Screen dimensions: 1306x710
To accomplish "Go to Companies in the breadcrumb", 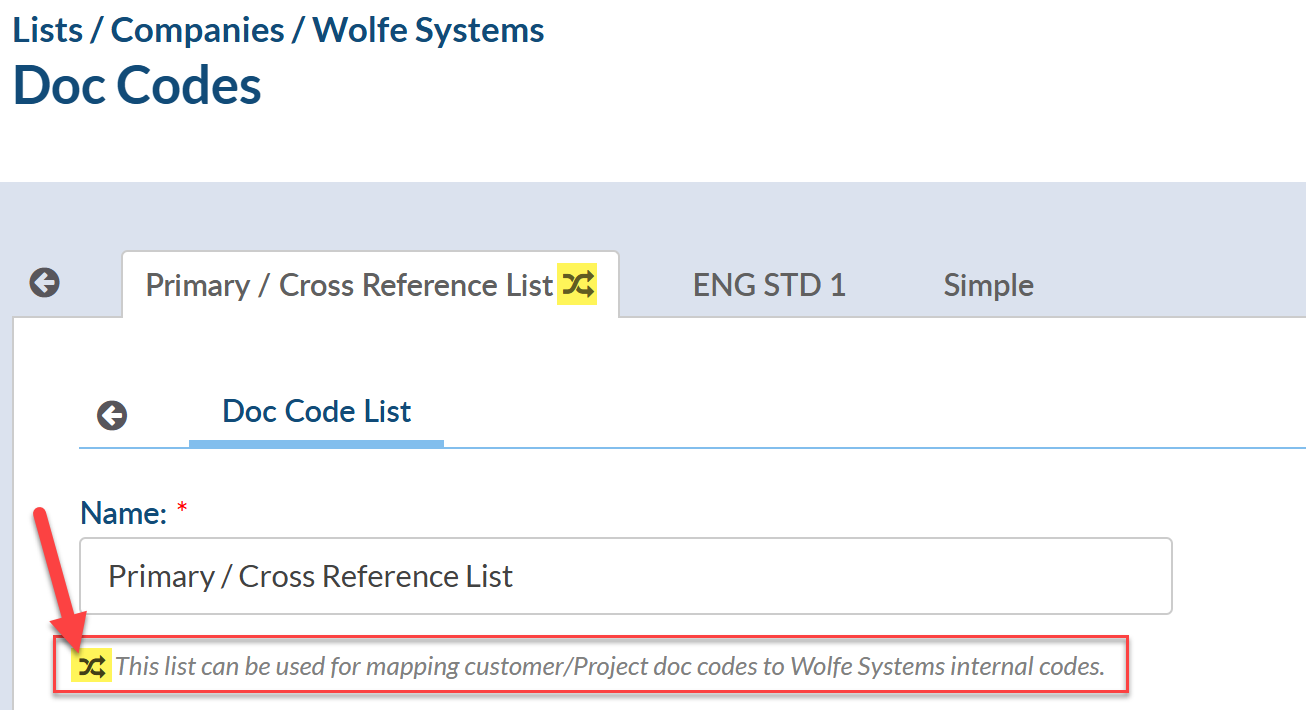I will click(x=197, y=30).
